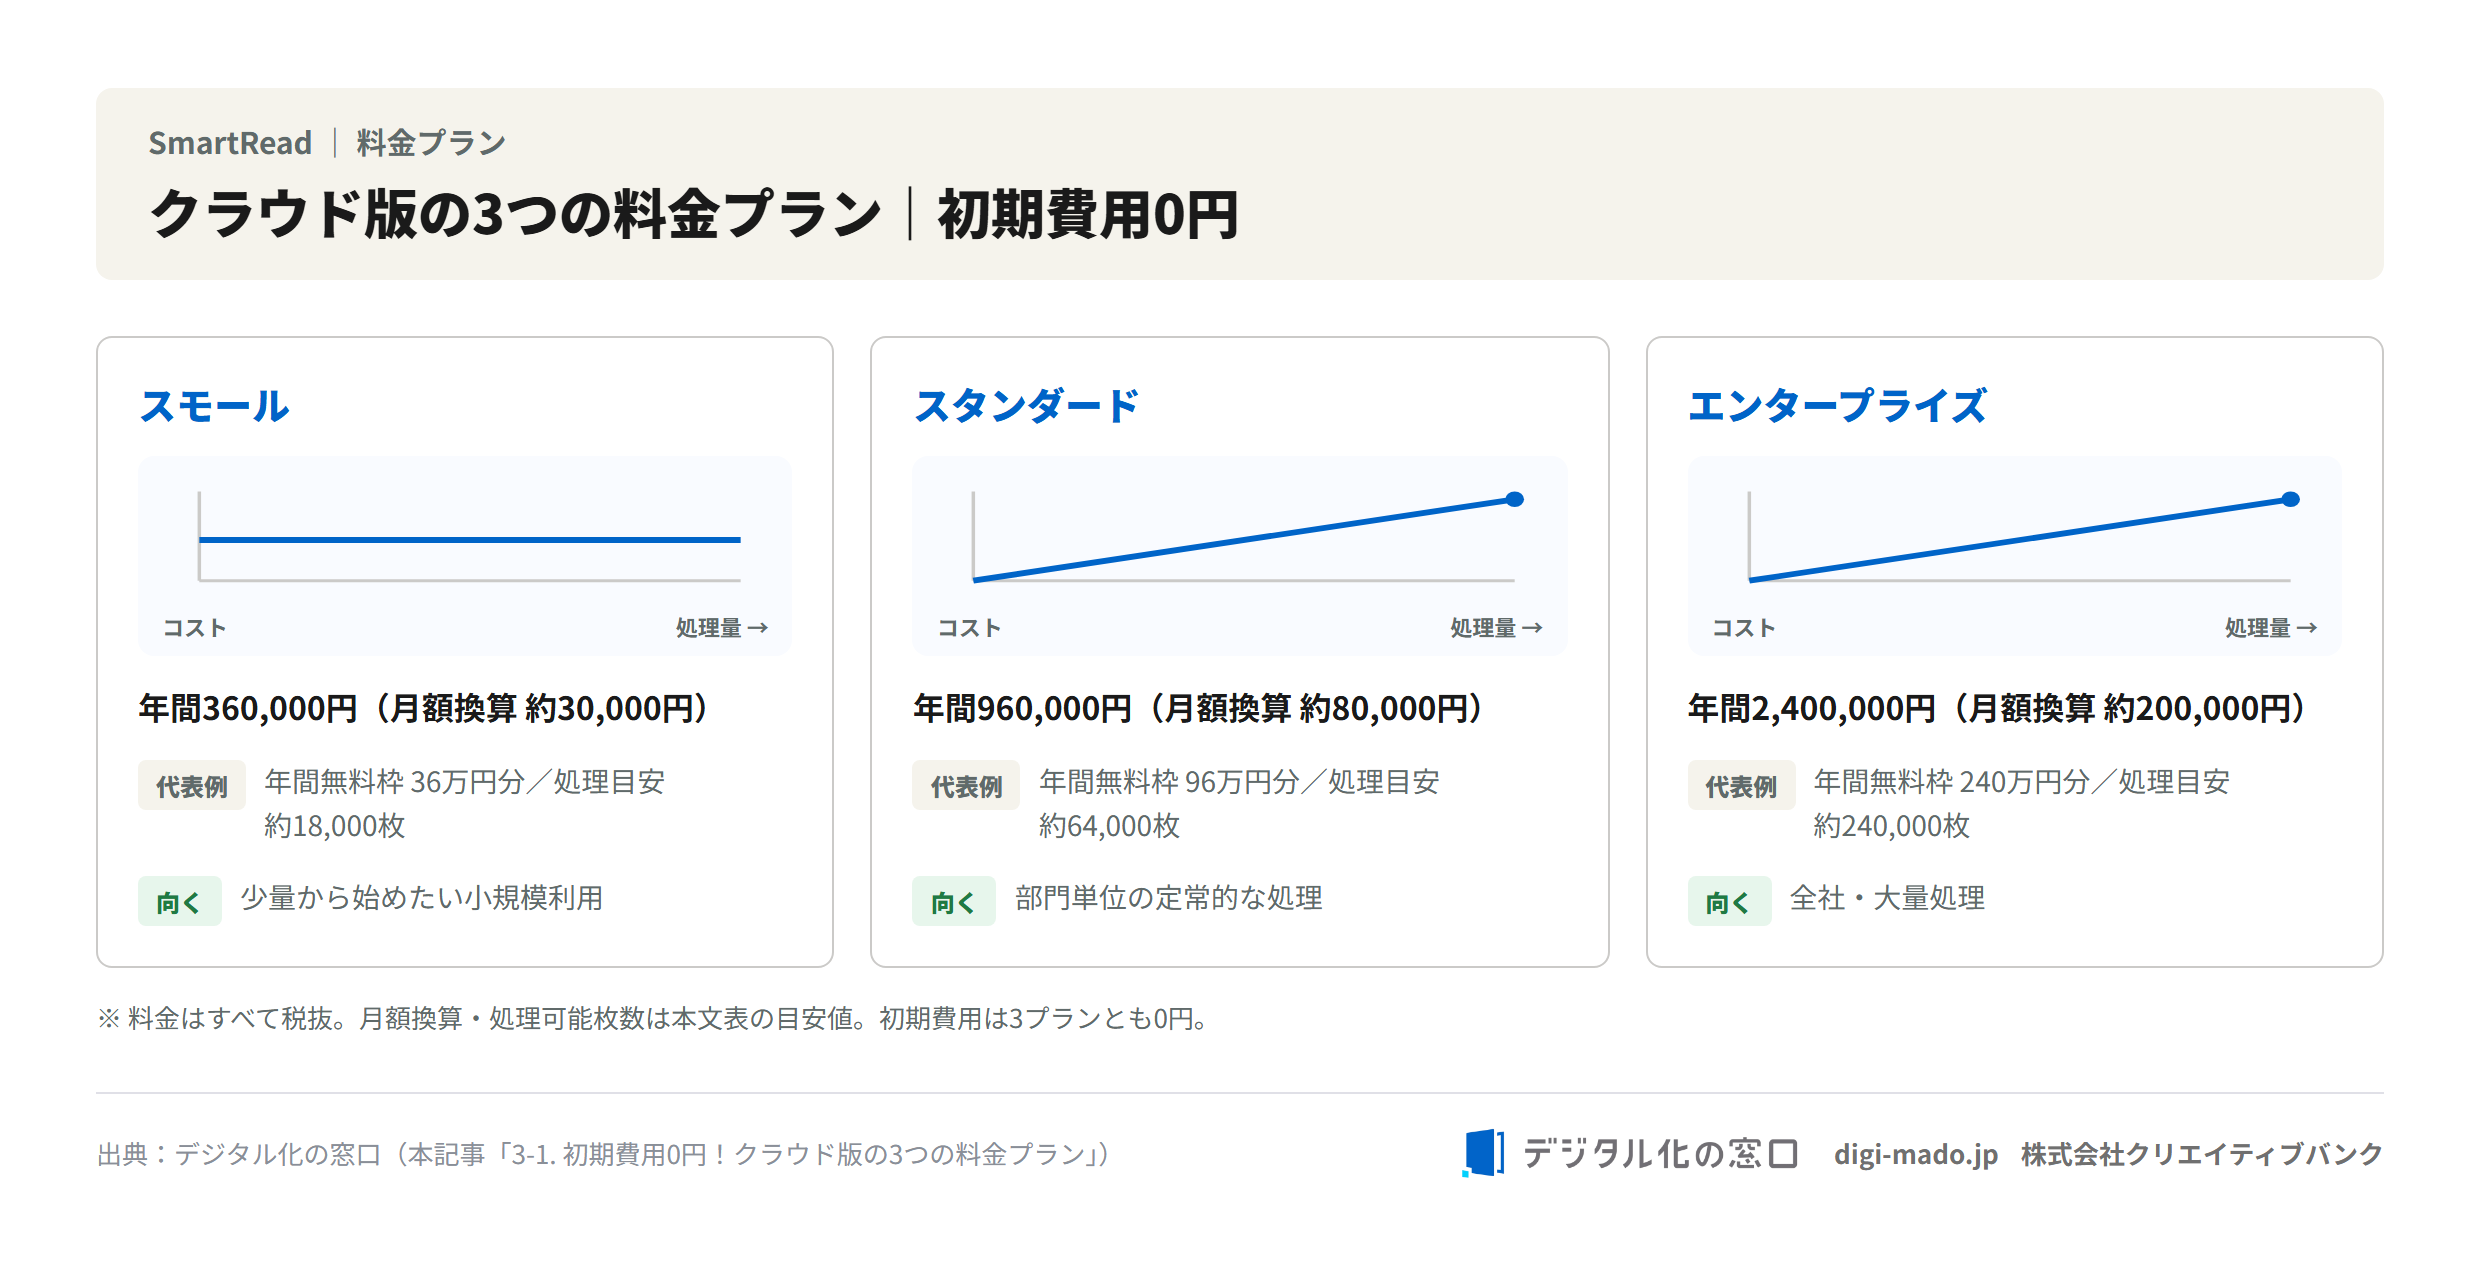Click text 約240,000枚
Screen dimensions: 2480x1274
click(1892, 826)
